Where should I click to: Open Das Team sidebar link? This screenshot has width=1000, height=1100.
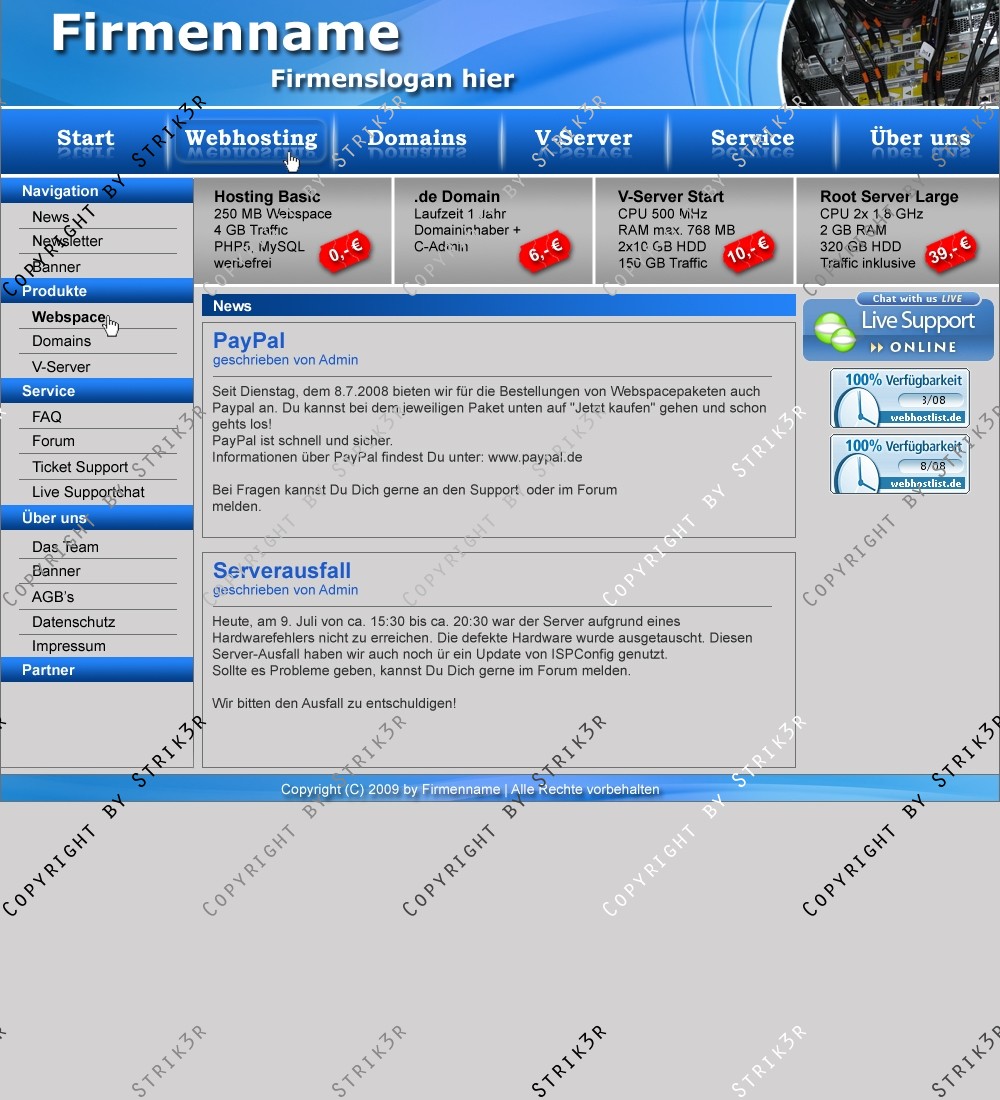point(65,546)
